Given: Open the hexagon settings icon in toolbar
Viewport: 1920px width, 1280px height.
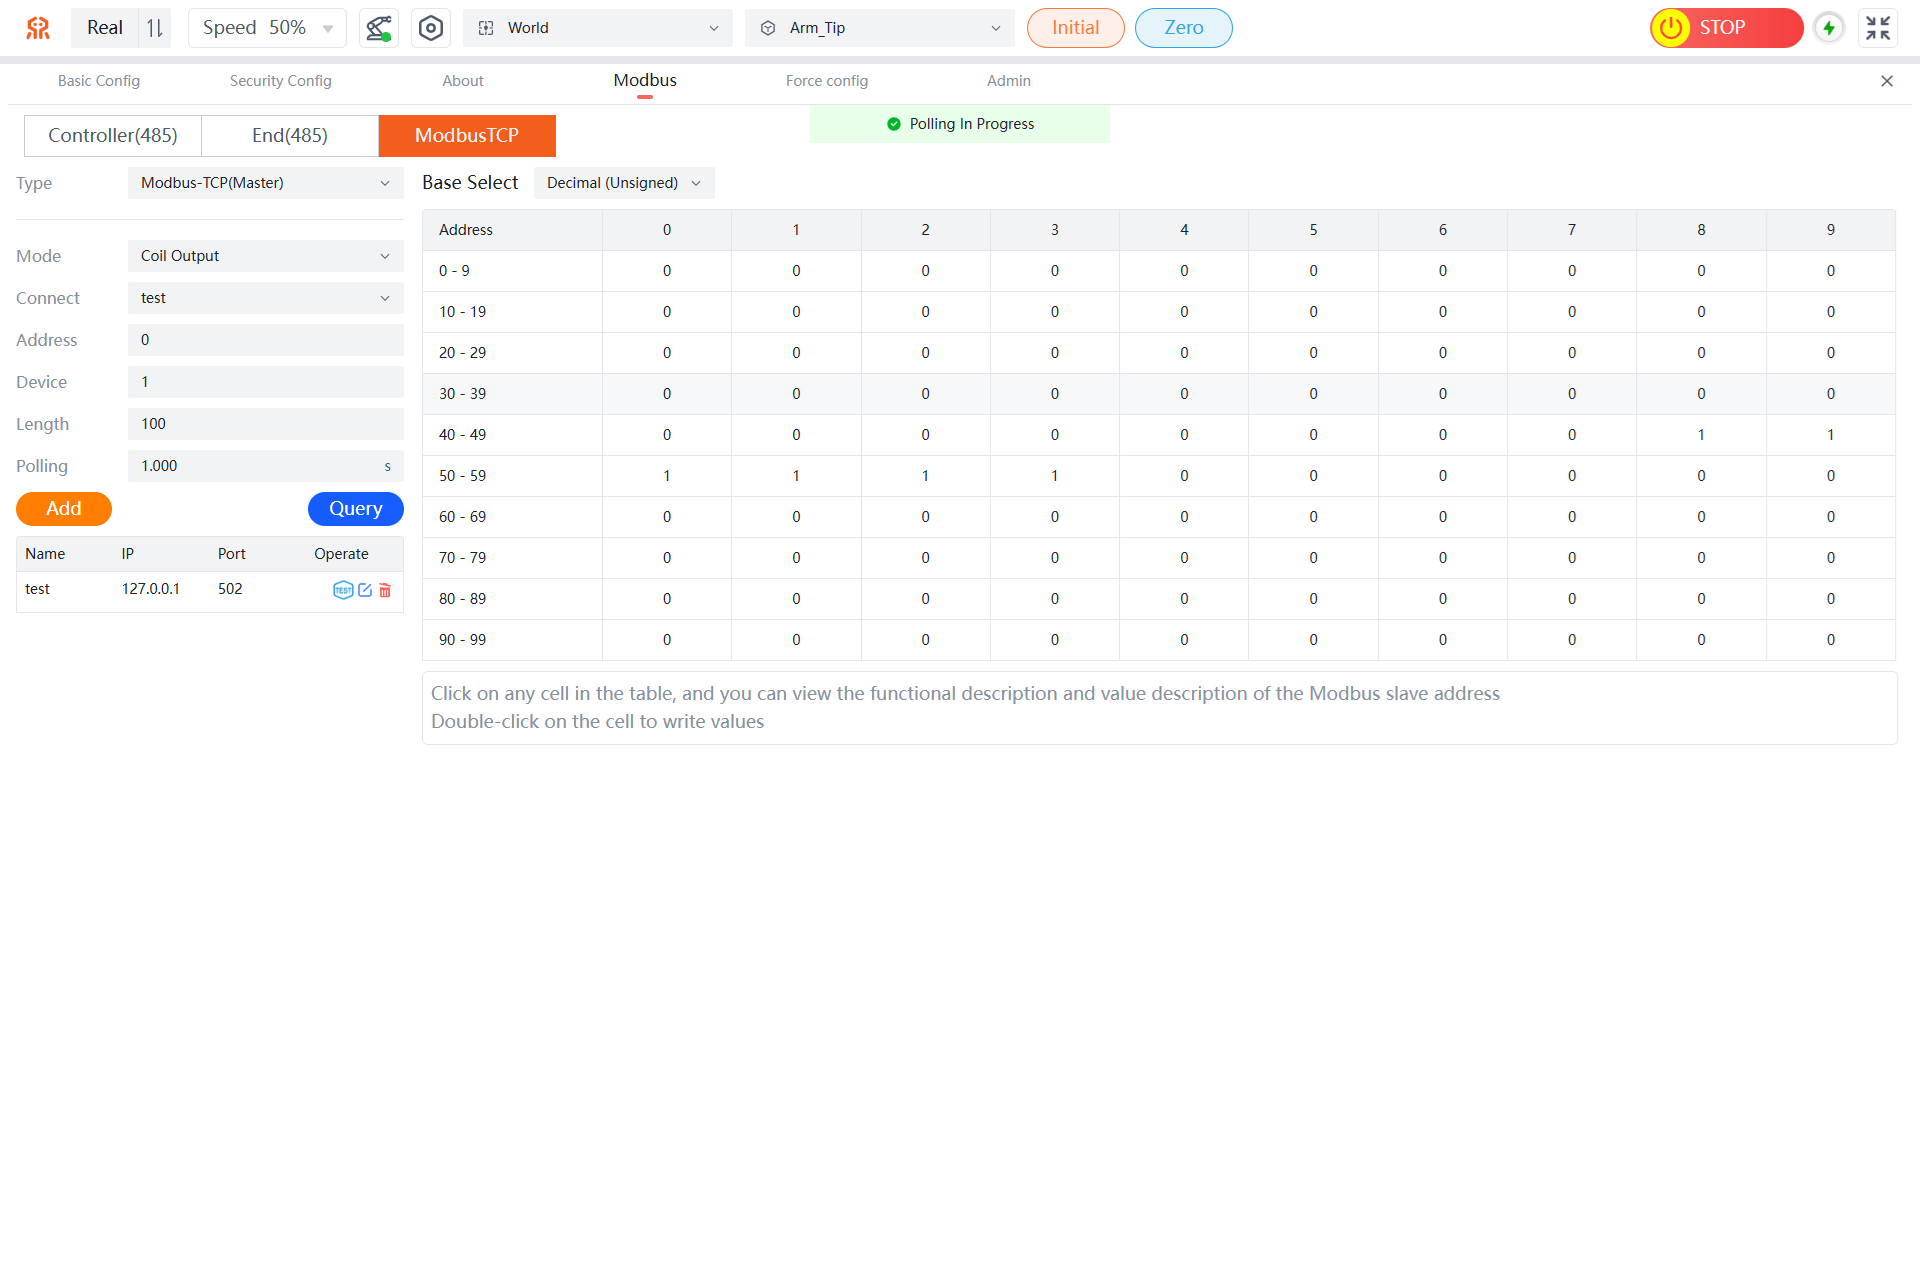Looking at the screenshot, I should tap(431, 28).
